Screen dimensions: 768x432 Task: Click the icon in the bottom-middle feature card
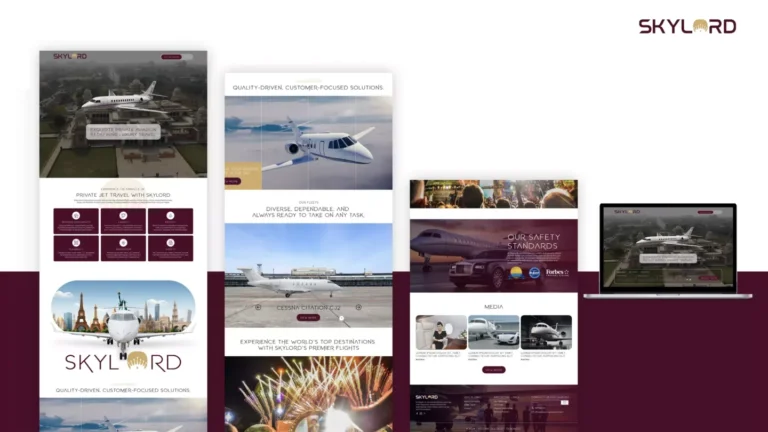coord(123,242)
